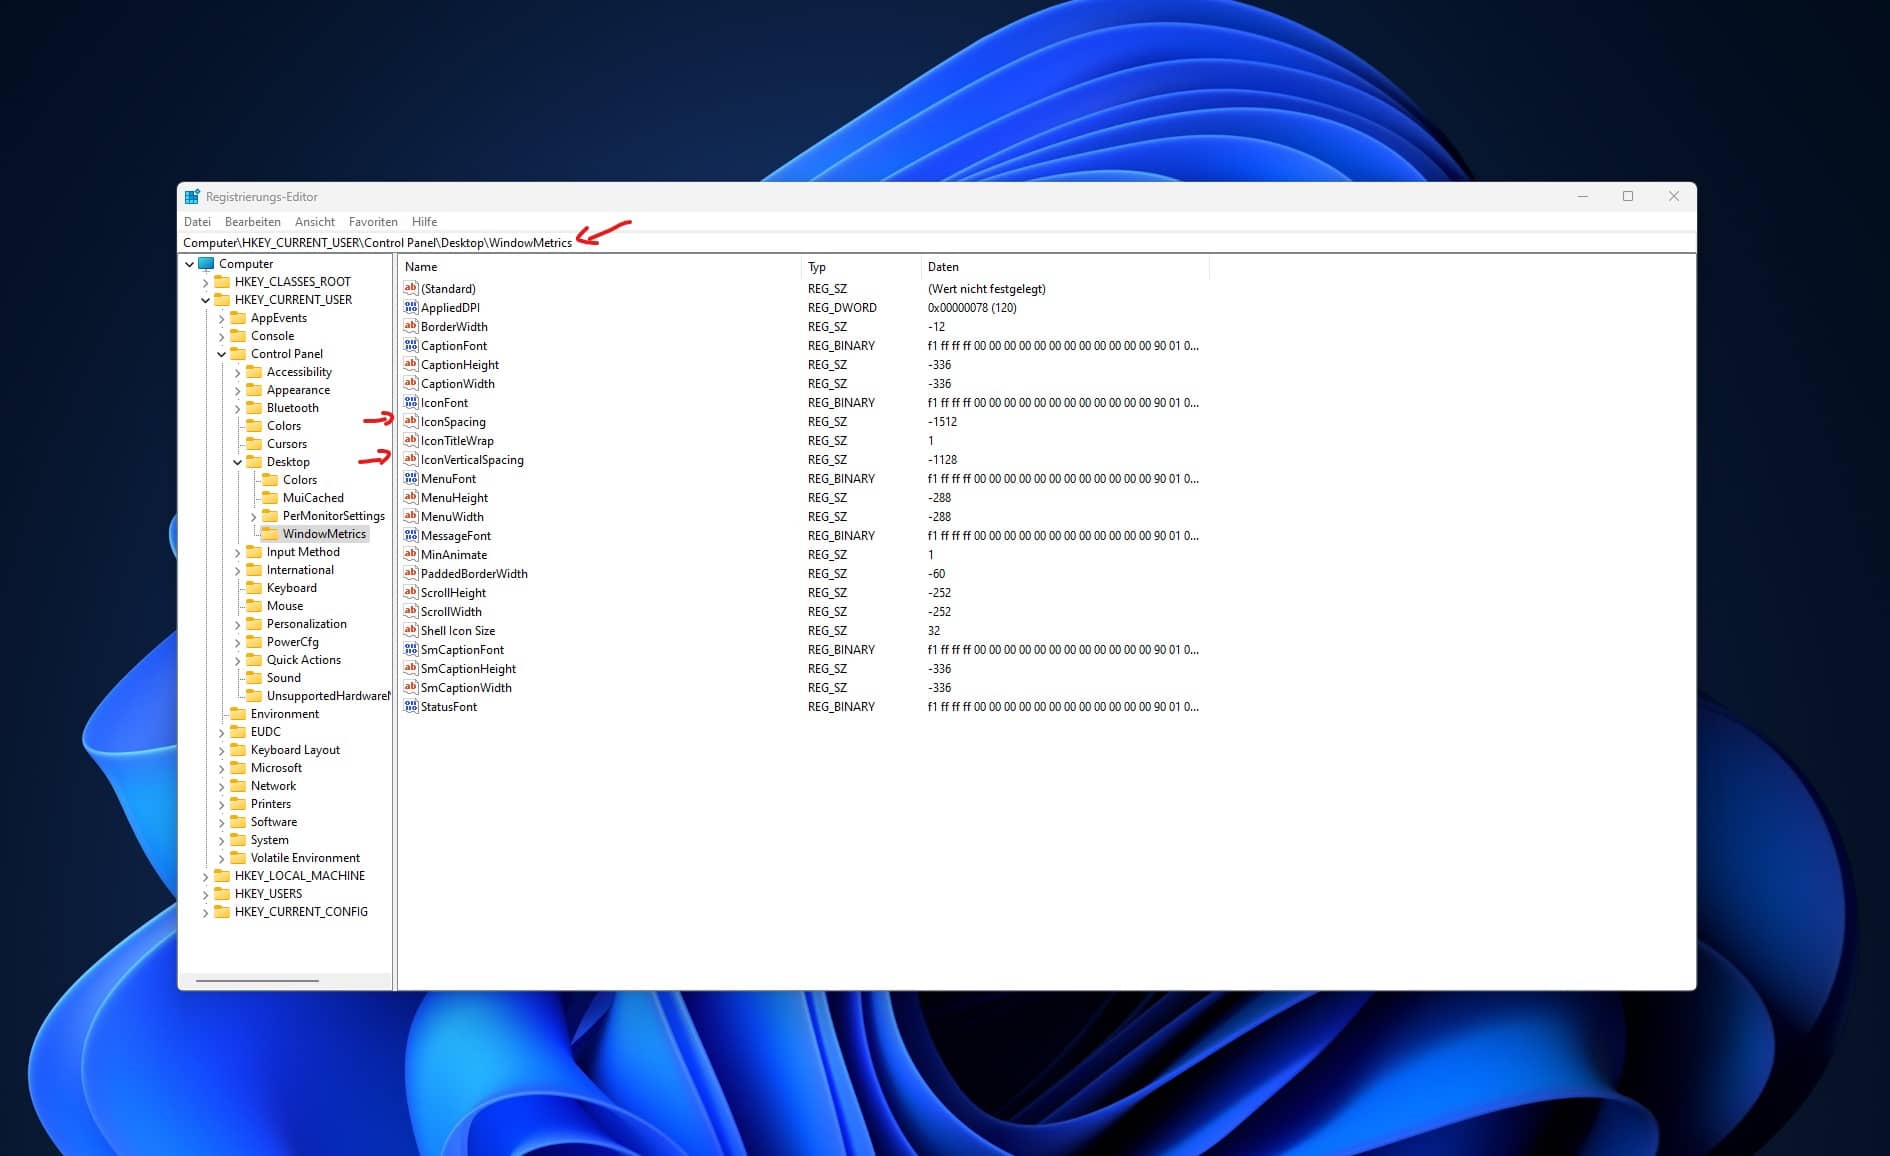Select the CaptionHeight value name

click(x=460, y=365)
